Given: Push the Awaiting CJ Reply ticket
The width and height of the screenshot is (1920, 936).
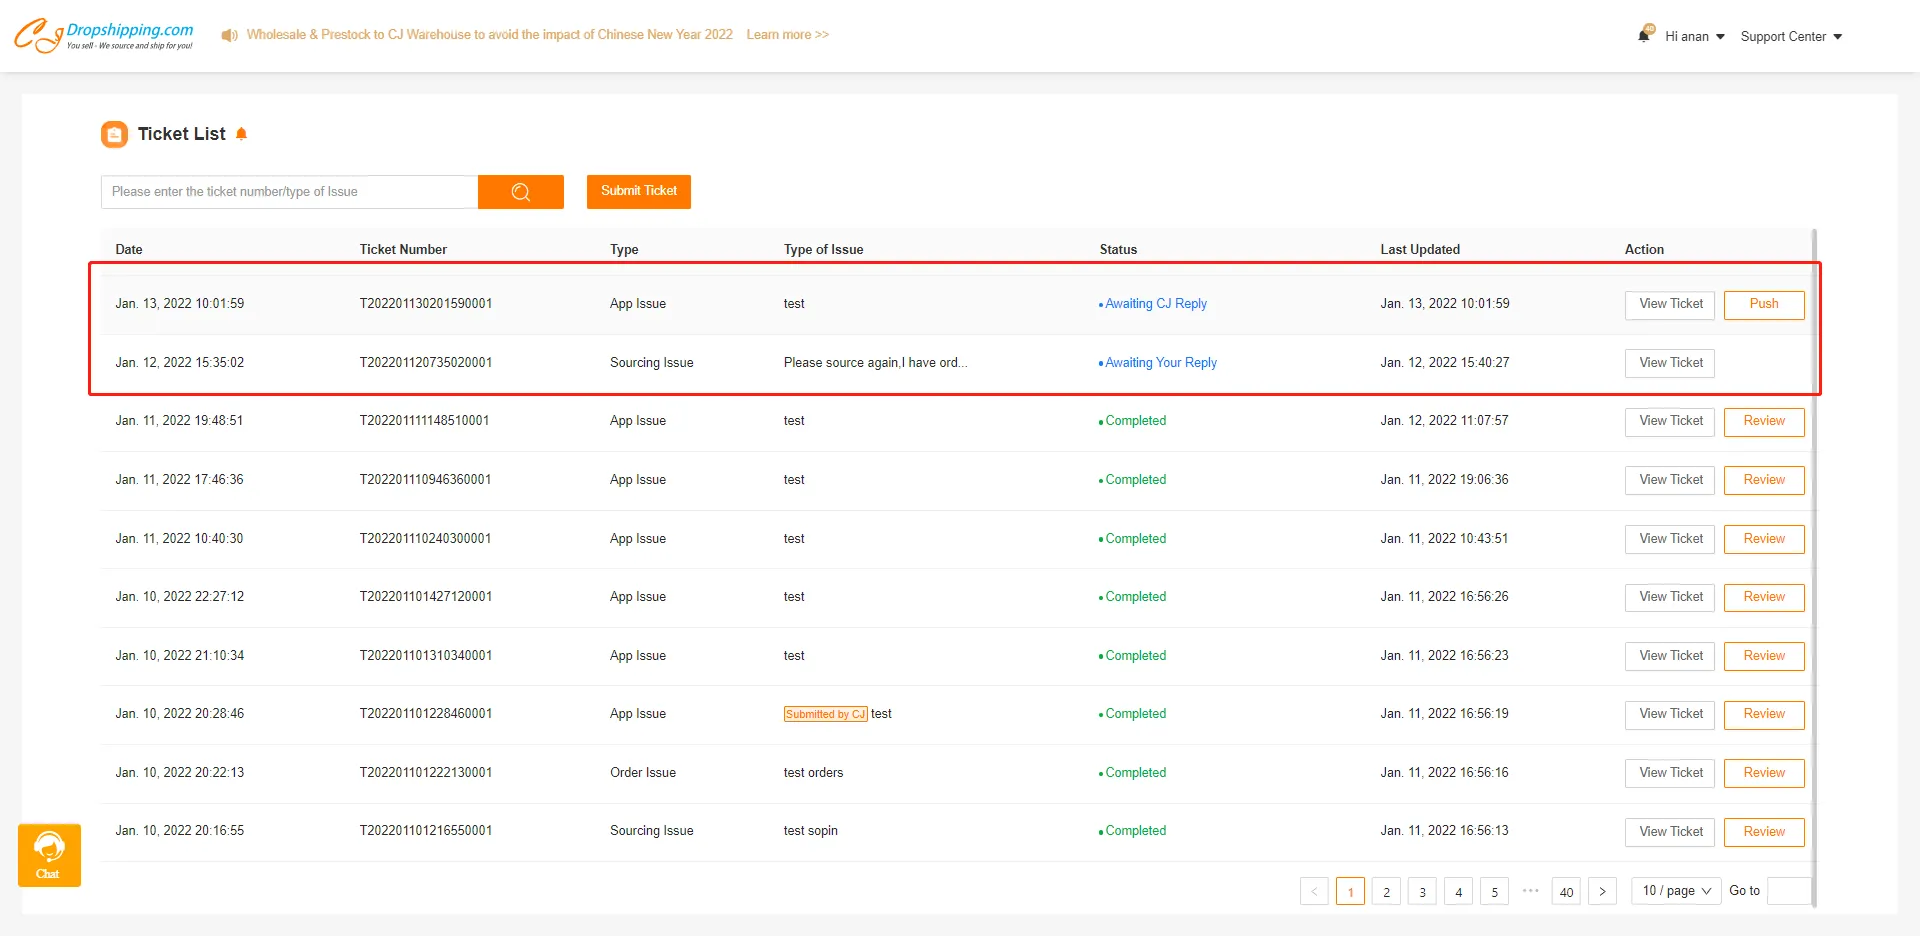Looking at the screenshot, I should pos(1763,304).
